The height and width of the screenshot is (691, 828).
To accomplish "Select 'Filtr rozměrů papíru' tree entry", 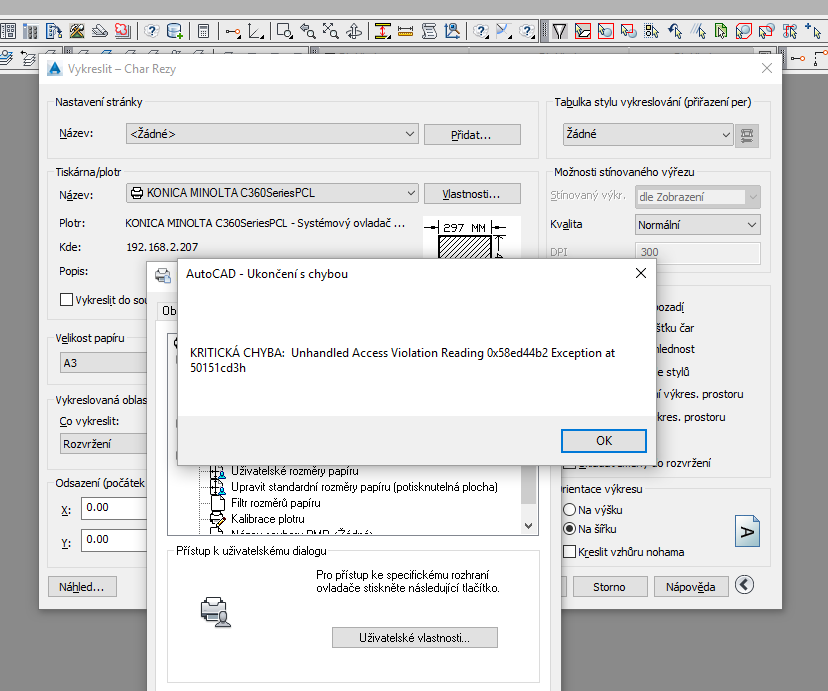I will [x=275, y=503].
